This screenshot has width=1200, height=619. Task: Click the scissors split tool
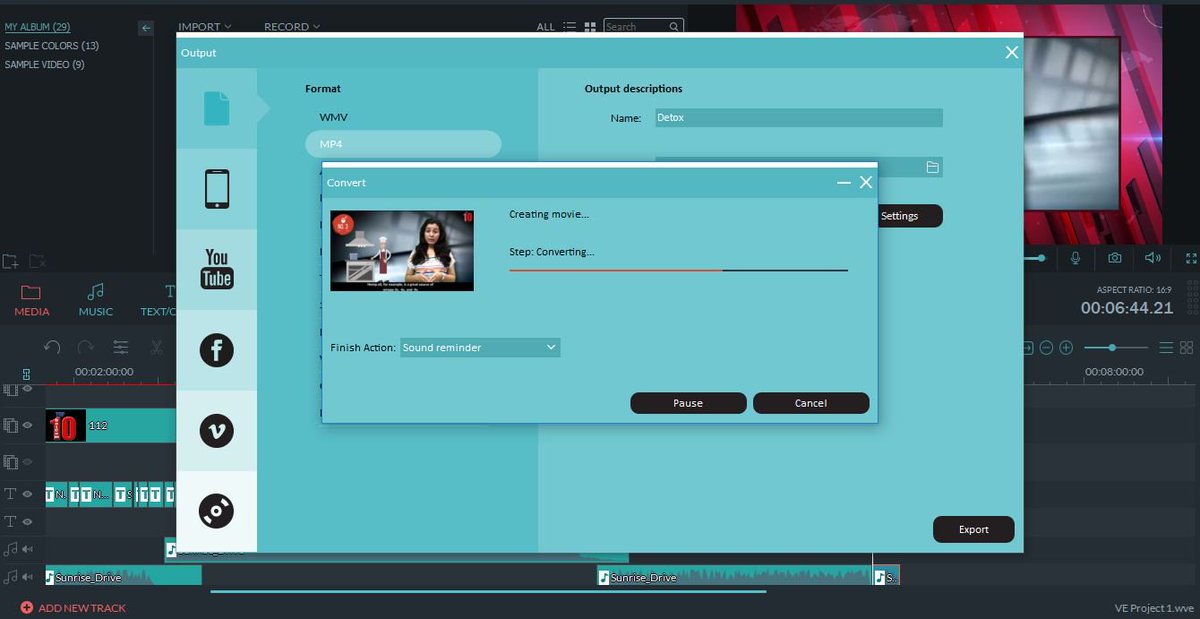pos(156,347)
